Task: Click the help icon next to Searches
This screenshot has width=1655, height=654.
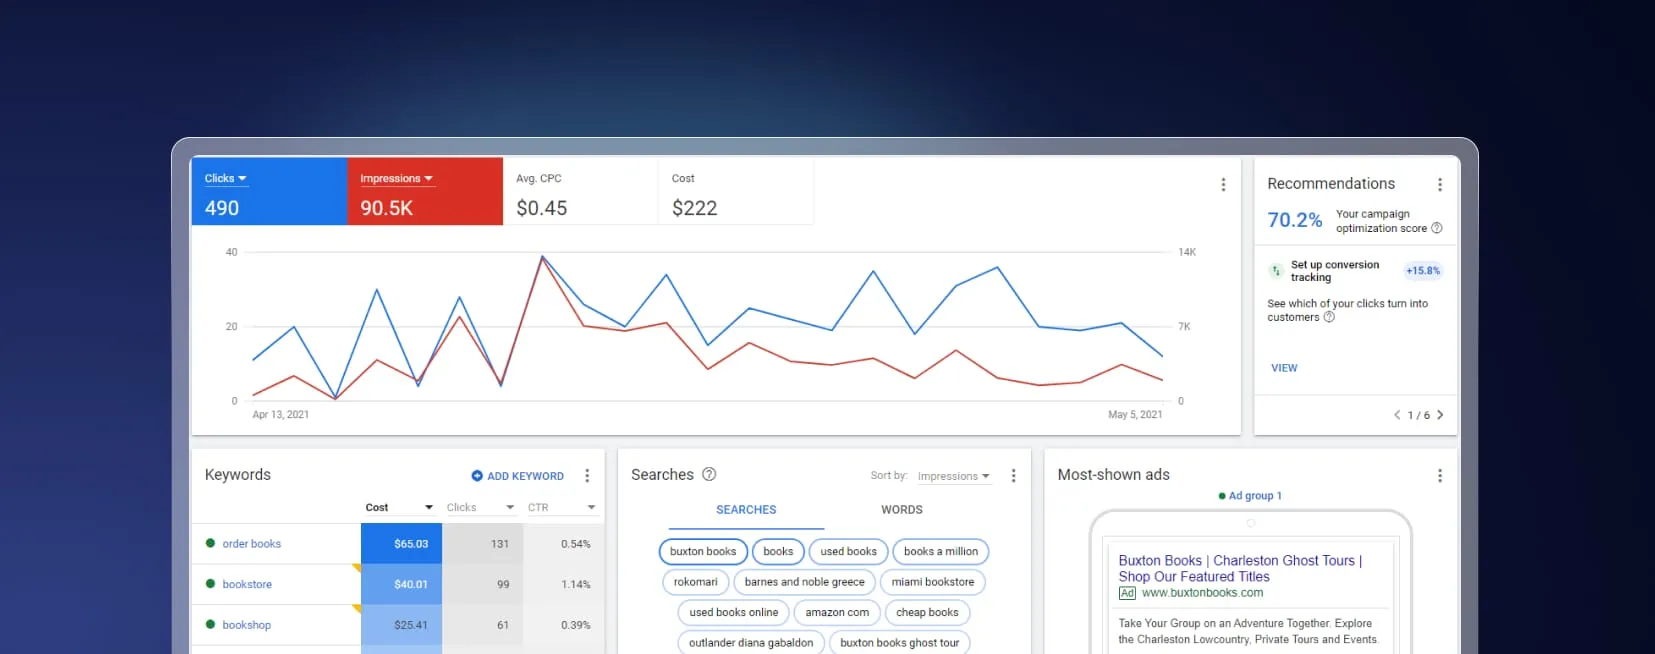Action: pos(709,475)
